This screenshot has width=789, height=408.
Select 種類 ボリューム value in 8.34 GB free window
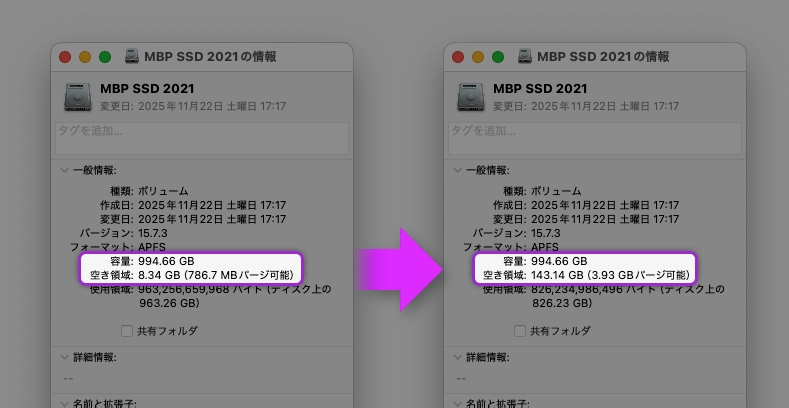click(163, 191)
